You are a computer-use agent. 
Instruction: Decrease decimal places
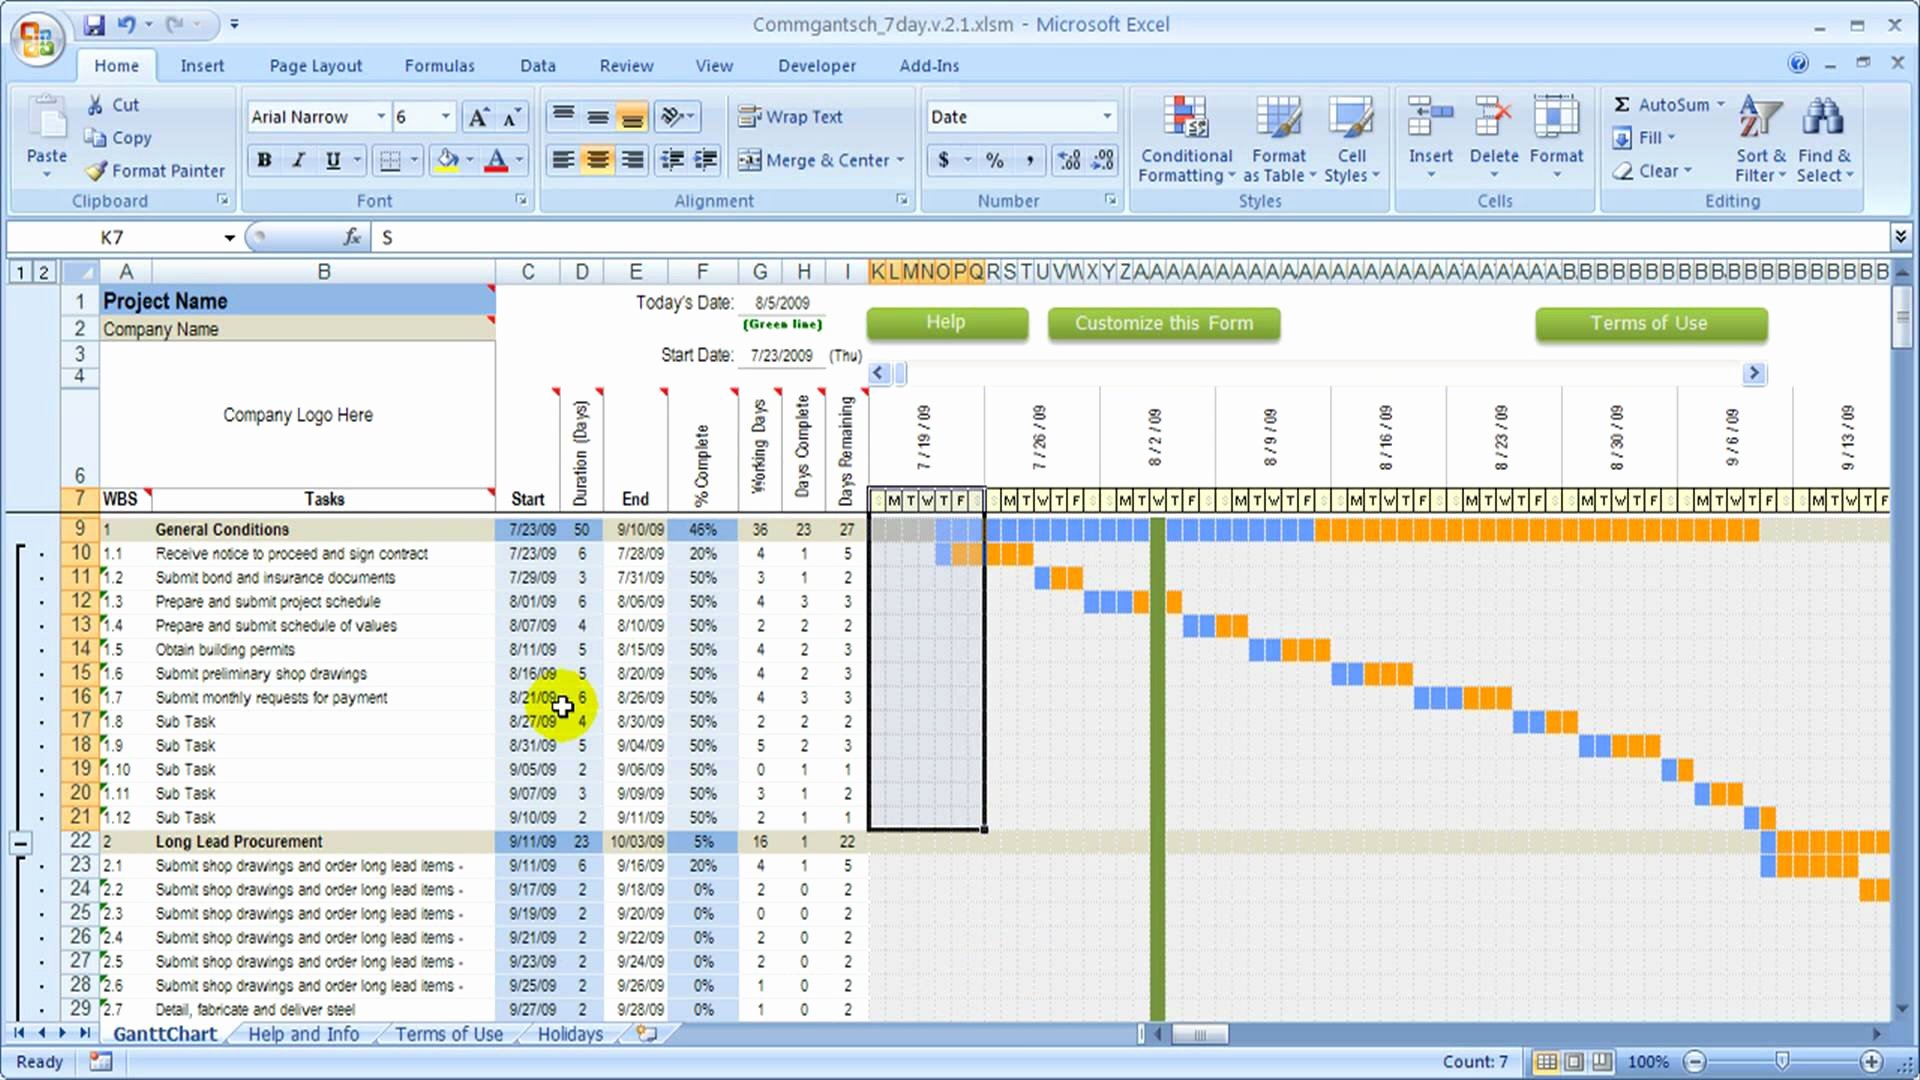(1102, 160)
